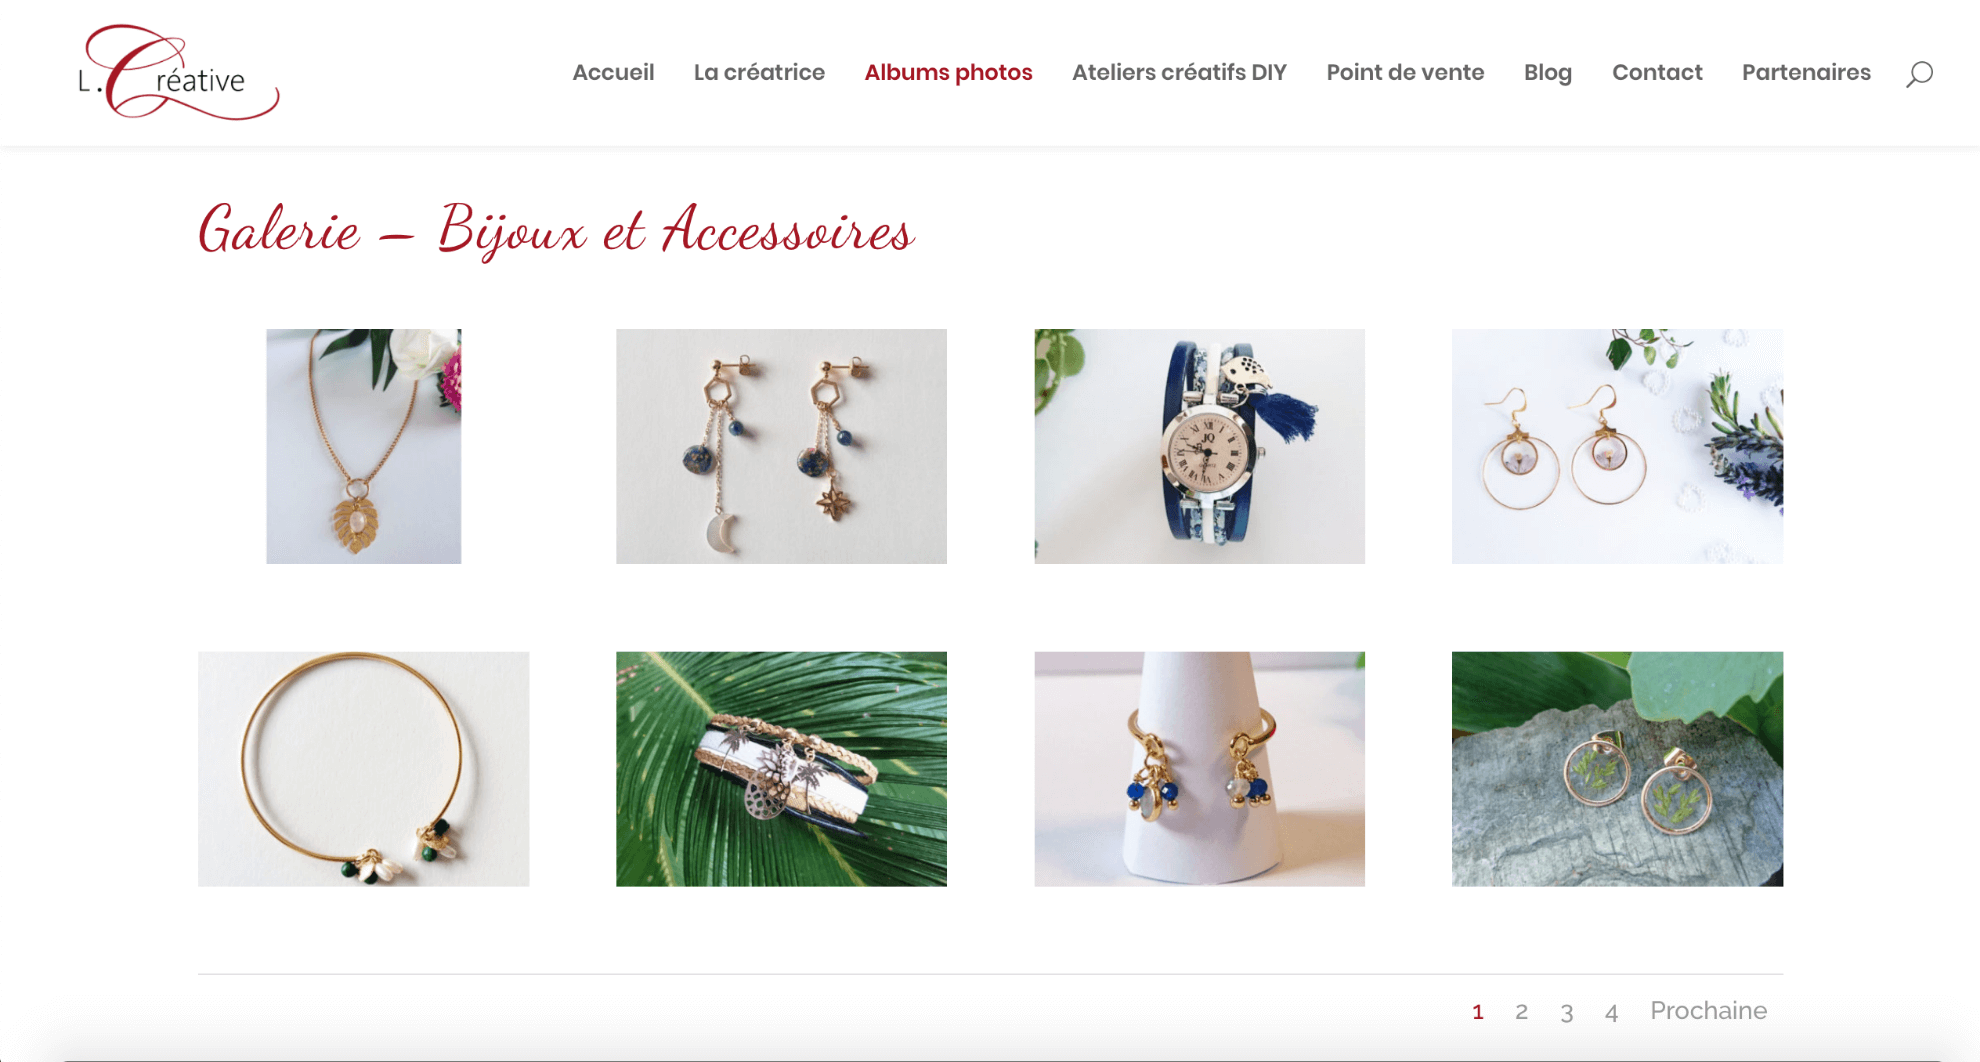
Task: View gold bangle with green beads
Action: [x=364, y=769]
